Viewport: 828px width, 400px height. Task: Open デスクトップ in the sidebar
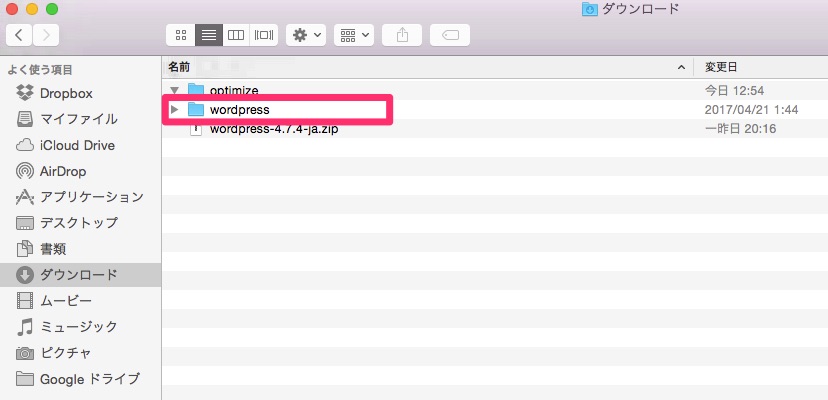coord(80,223)
